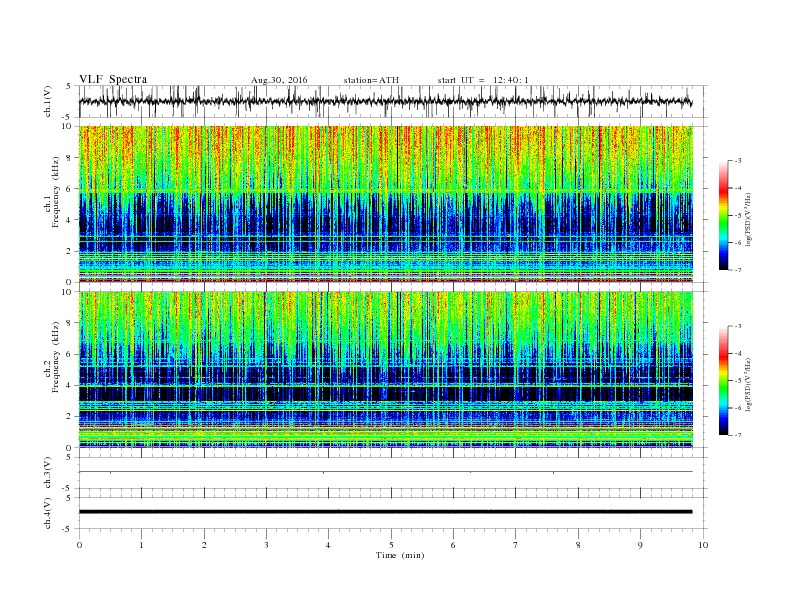Click the 'ch.3(V)' axis label

tap(48, 473)
